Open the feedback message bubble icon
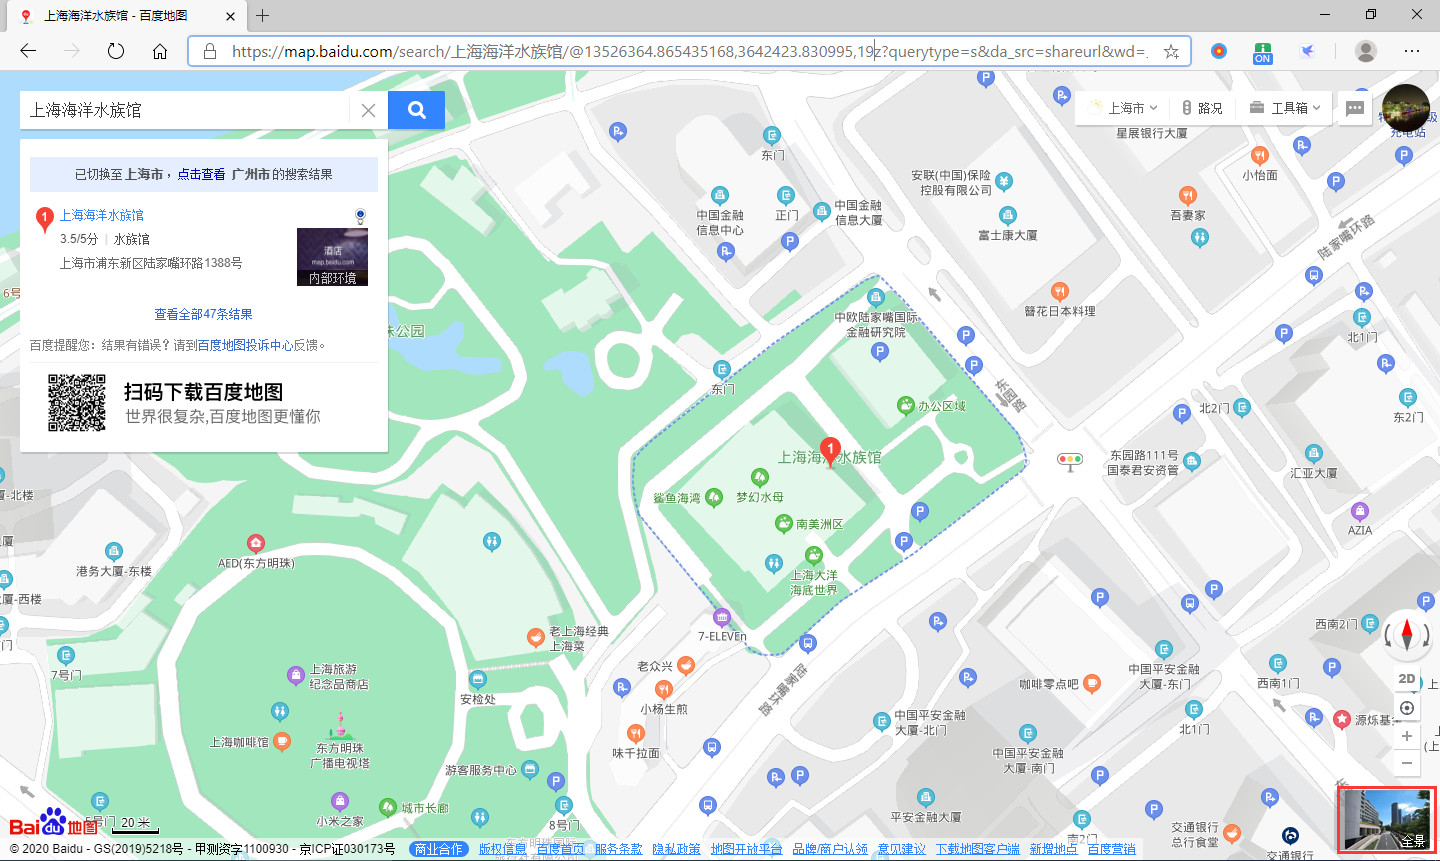 point(1355,108)
